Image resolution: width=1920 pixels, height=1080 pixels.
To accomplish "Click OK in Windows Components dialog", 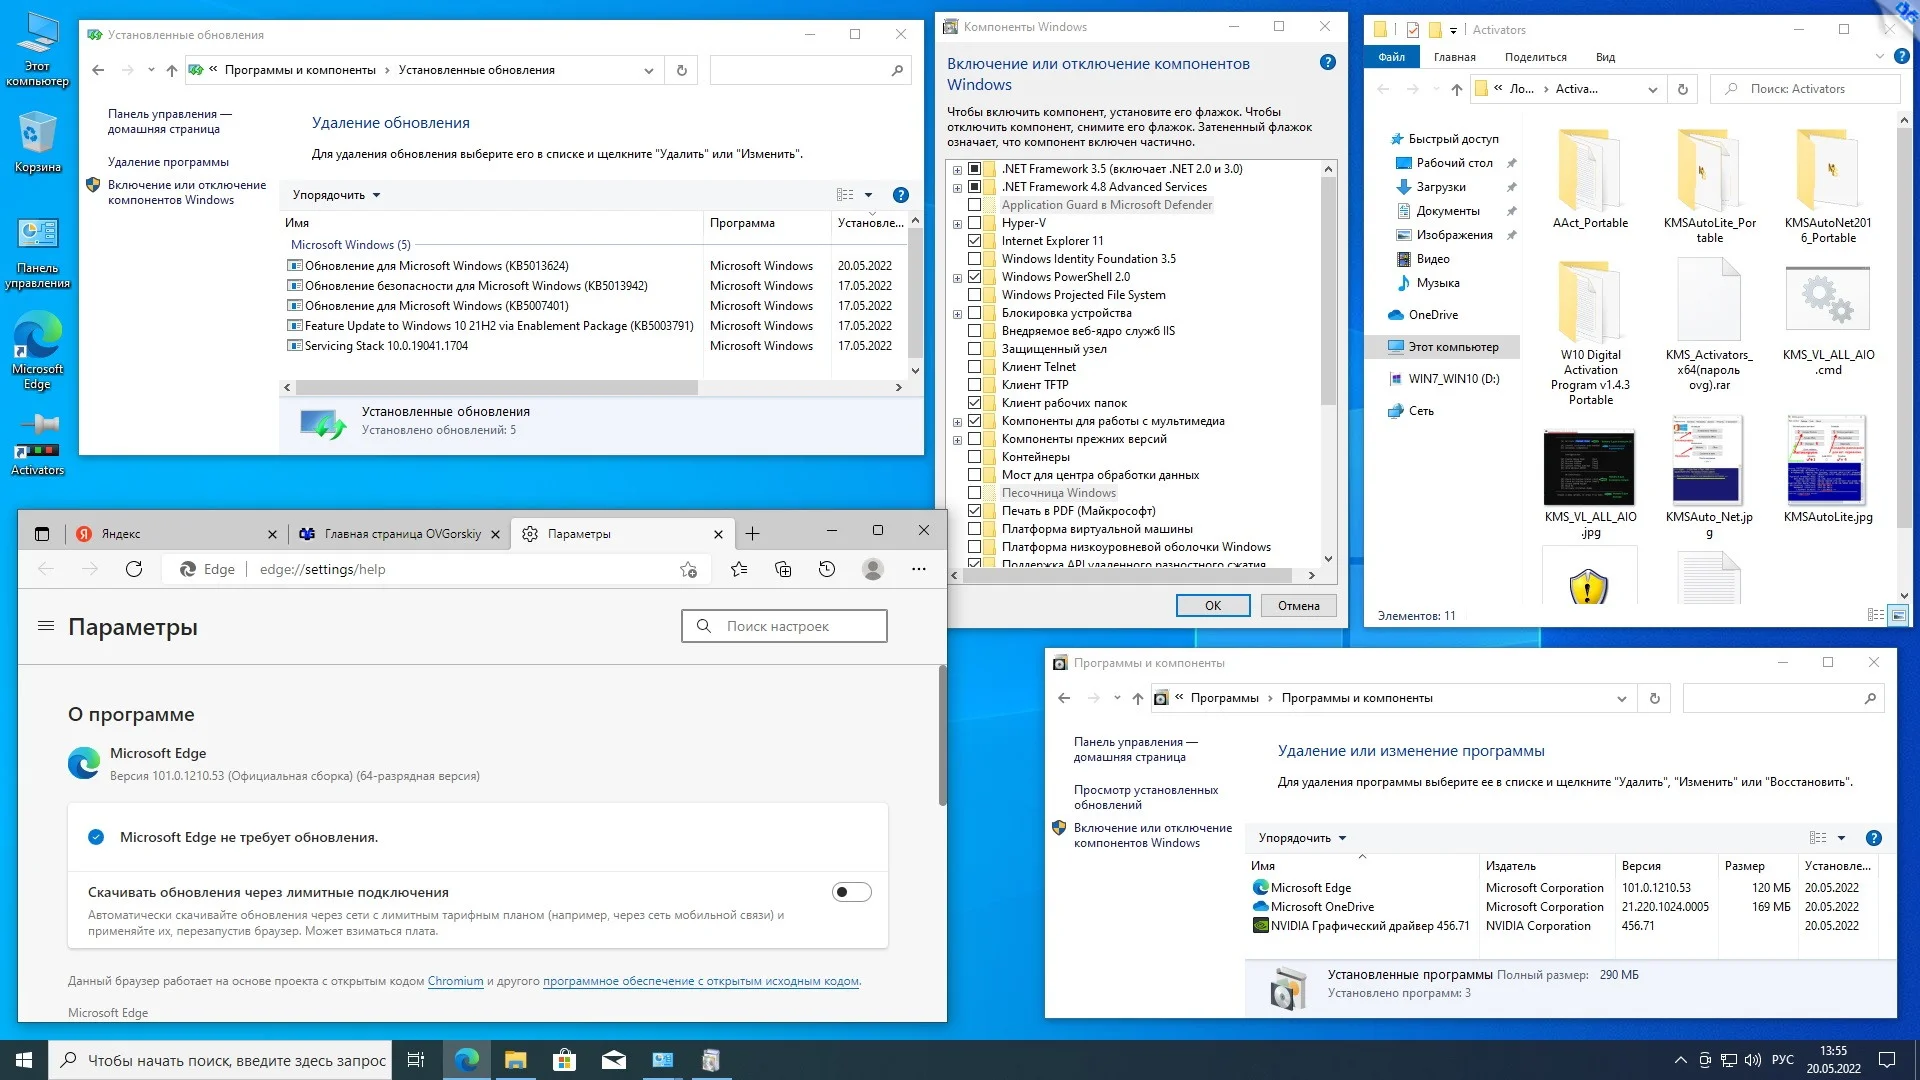I will click(x=1212, y=605).
